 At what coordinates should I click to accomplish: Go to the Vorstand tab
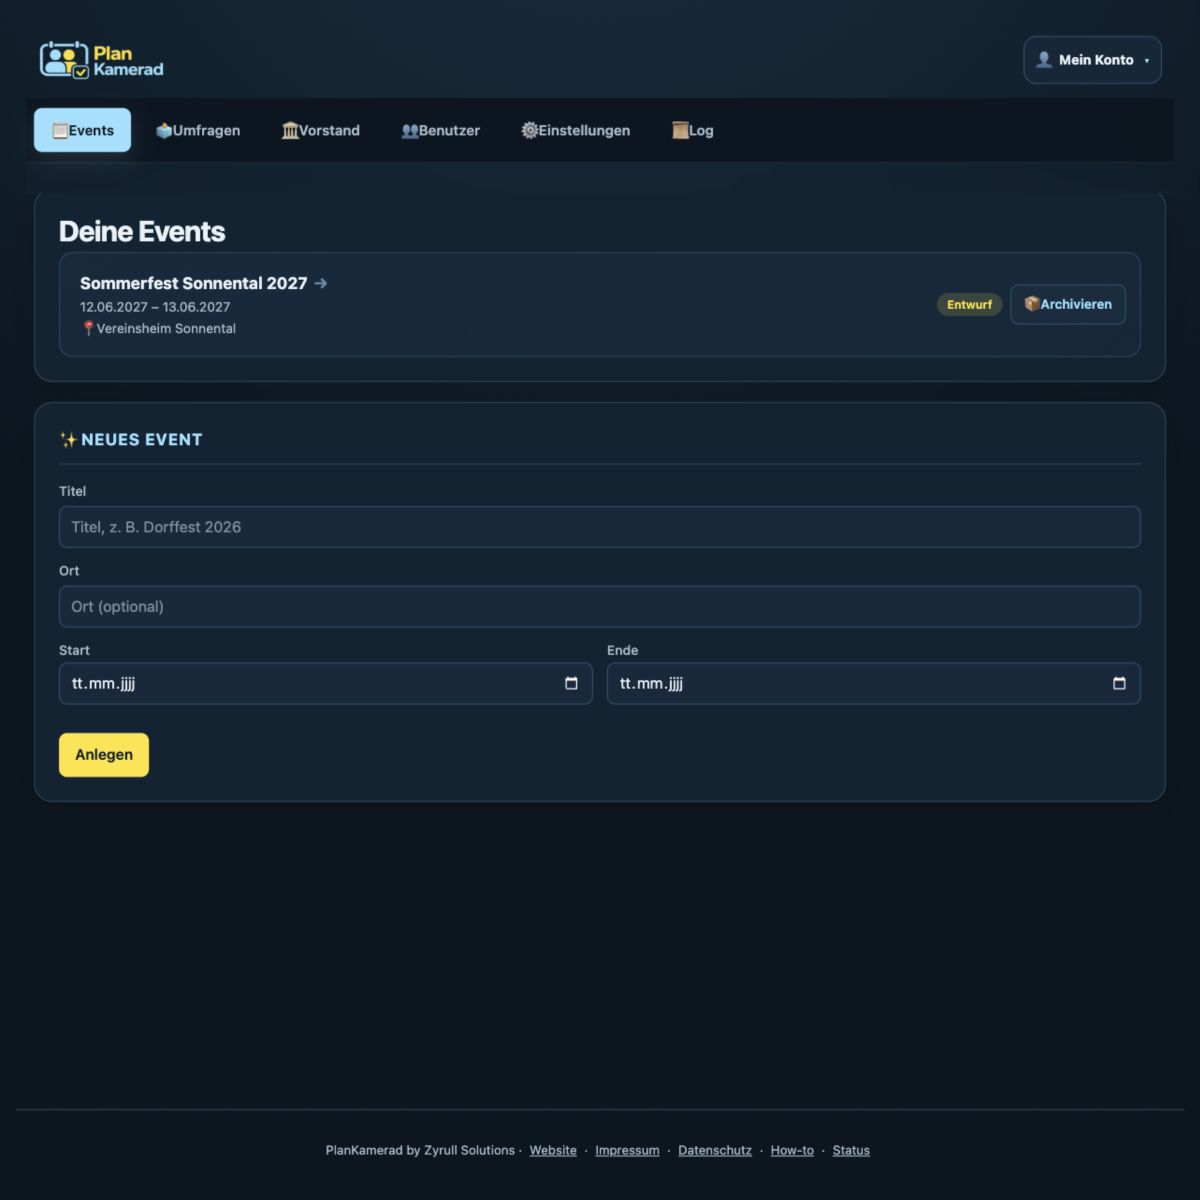pos(320,130)
